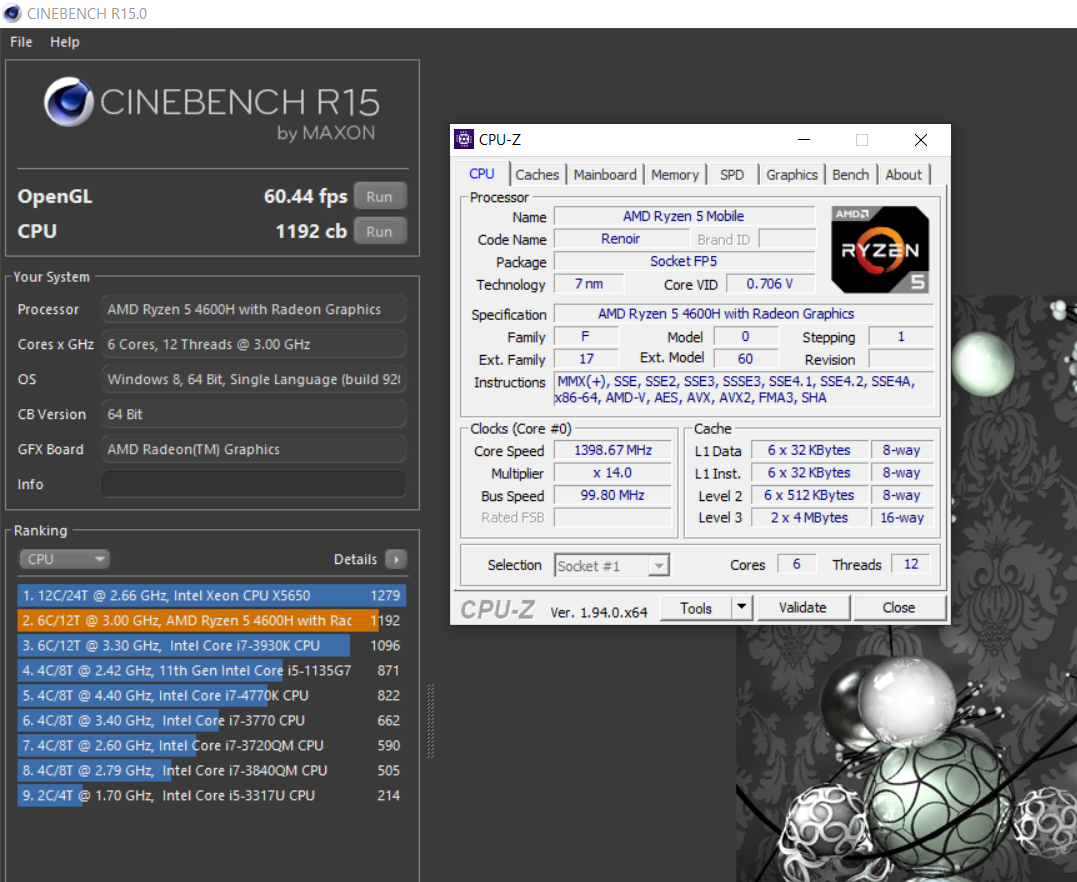The width and height of the screenshot is (1077, 882).
Task: Open the Details arrow in Ranking
Action: [396, 559]
